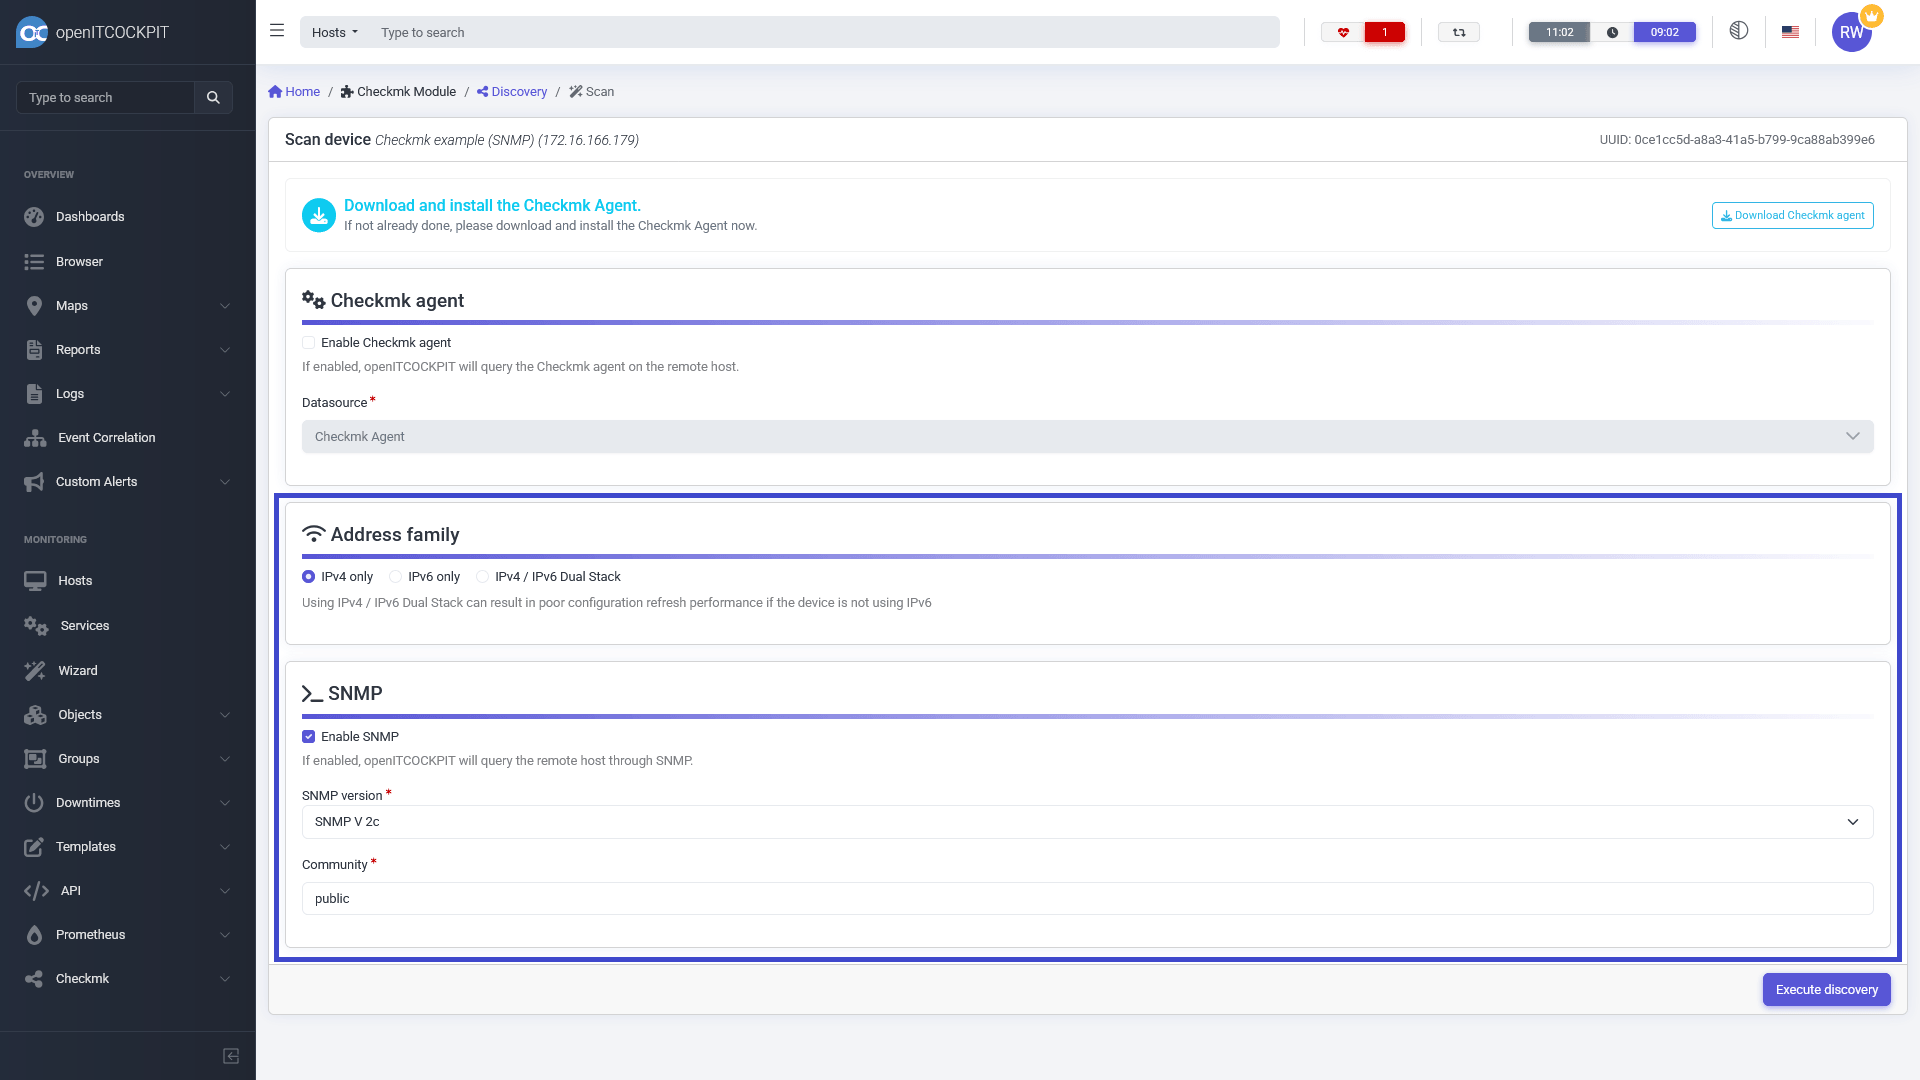This screenshot has height=1080, width=1920.
Task: Open the RW user avatar menu
Action: [1852, 32]
